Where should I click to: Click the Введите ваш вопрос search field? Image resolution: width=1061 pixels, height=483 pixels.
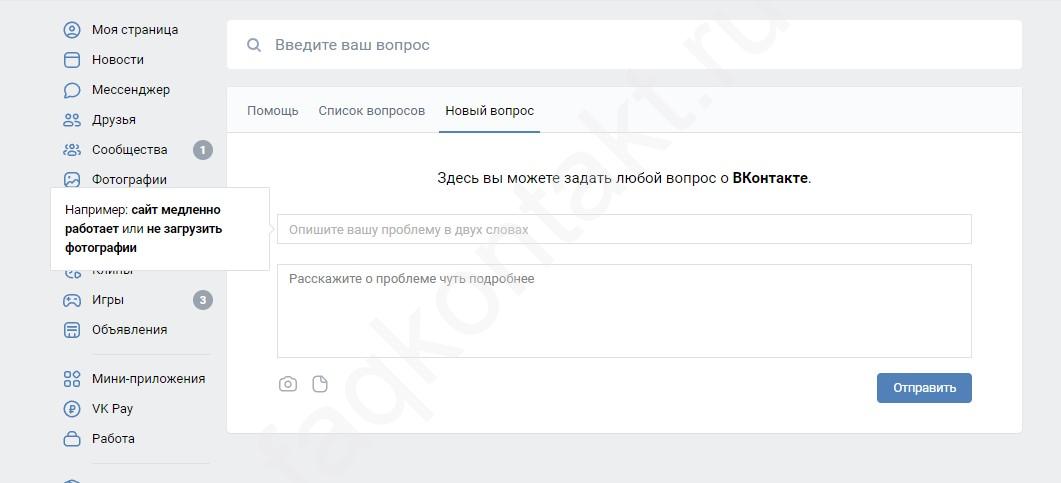point(640,45)
